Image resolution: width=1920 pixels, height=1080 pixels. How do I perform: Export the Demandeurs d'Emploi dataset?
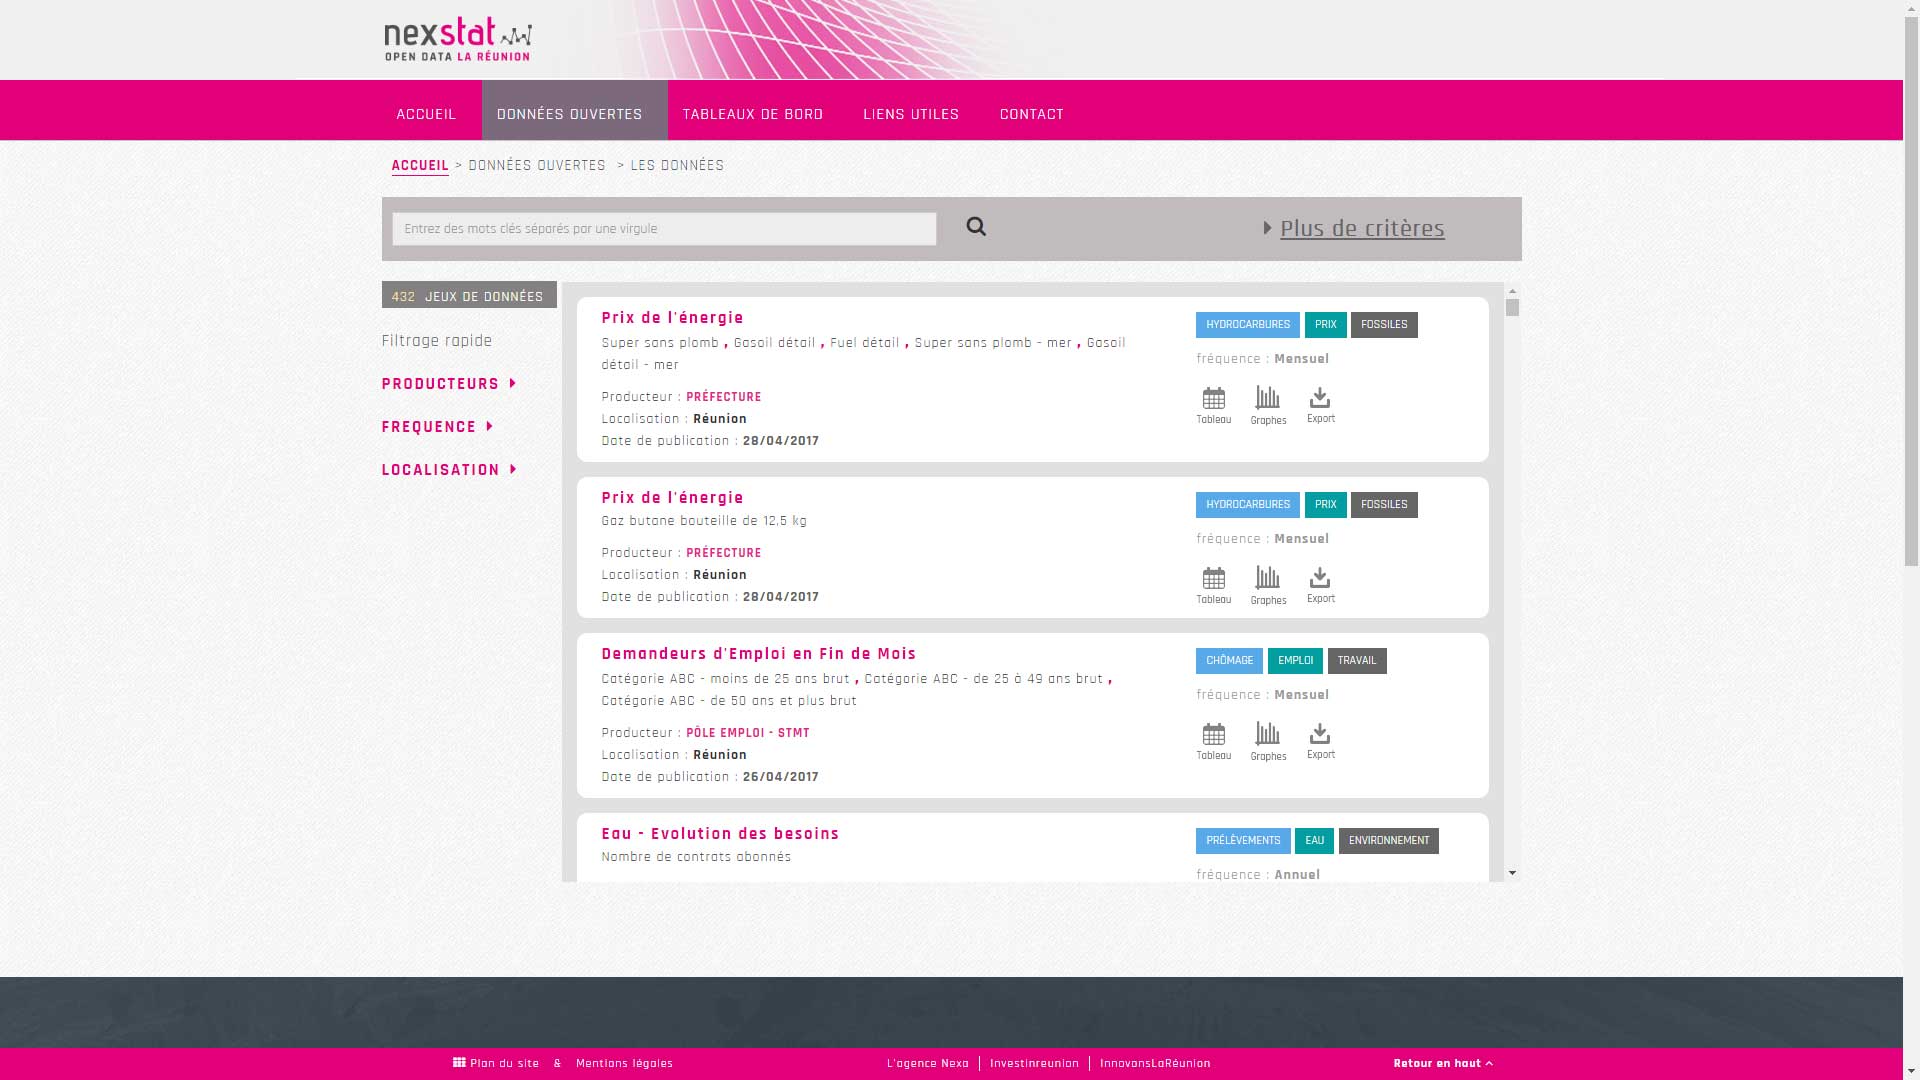[x=1320, y=741]
